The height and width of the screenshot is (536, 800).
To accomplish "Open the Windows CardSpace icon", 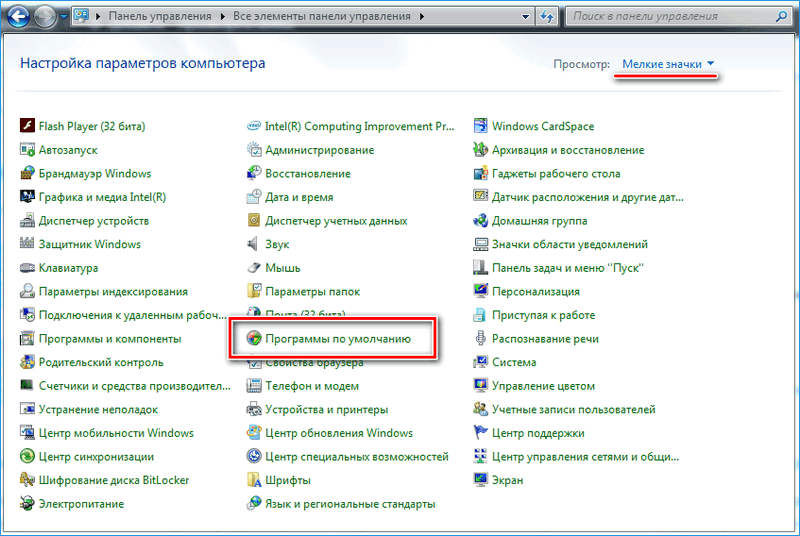I will [481, 126].
